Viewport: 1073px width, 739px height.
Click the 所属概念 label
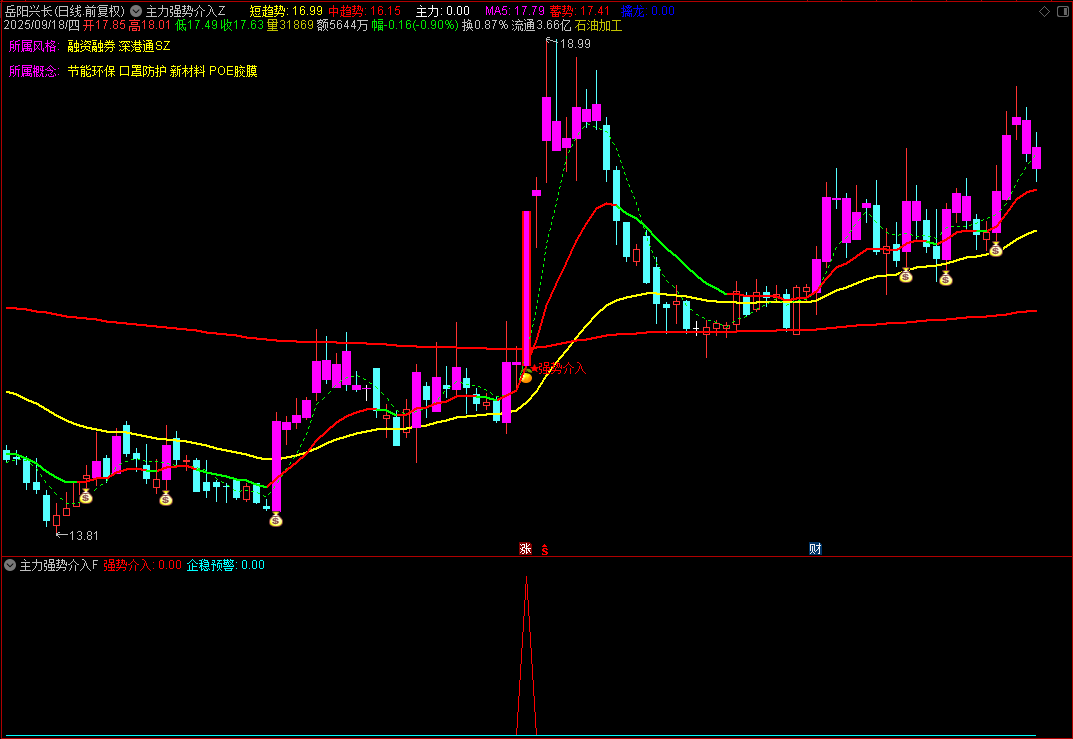tap(34, 71)
